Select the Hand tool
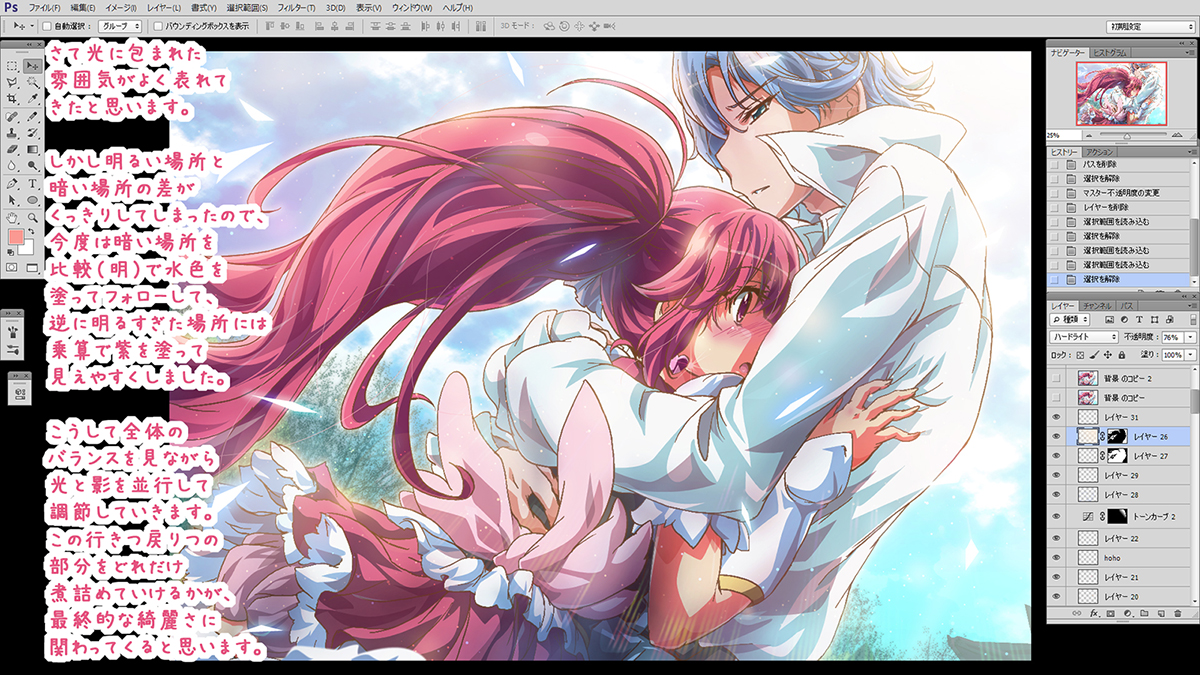1200x675 pixels. (12, 216)
